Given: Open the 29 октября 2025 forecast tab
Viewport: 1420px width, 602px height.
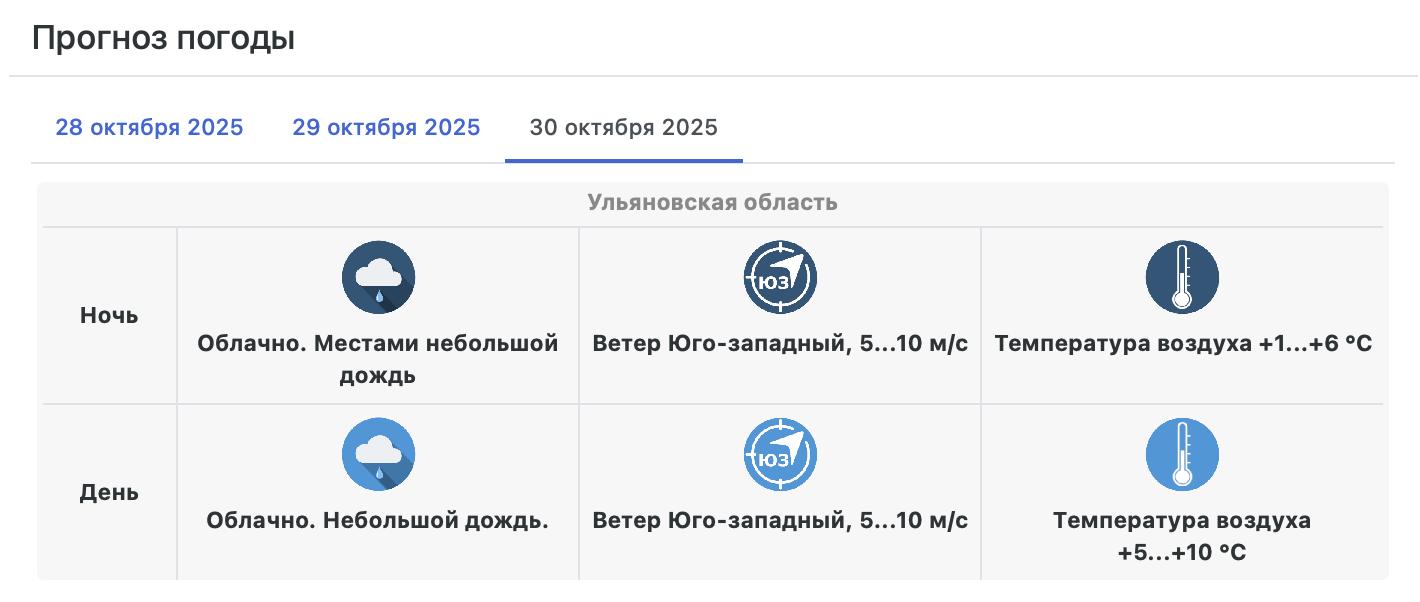Looking at the screenshot, I should (386, 128).
